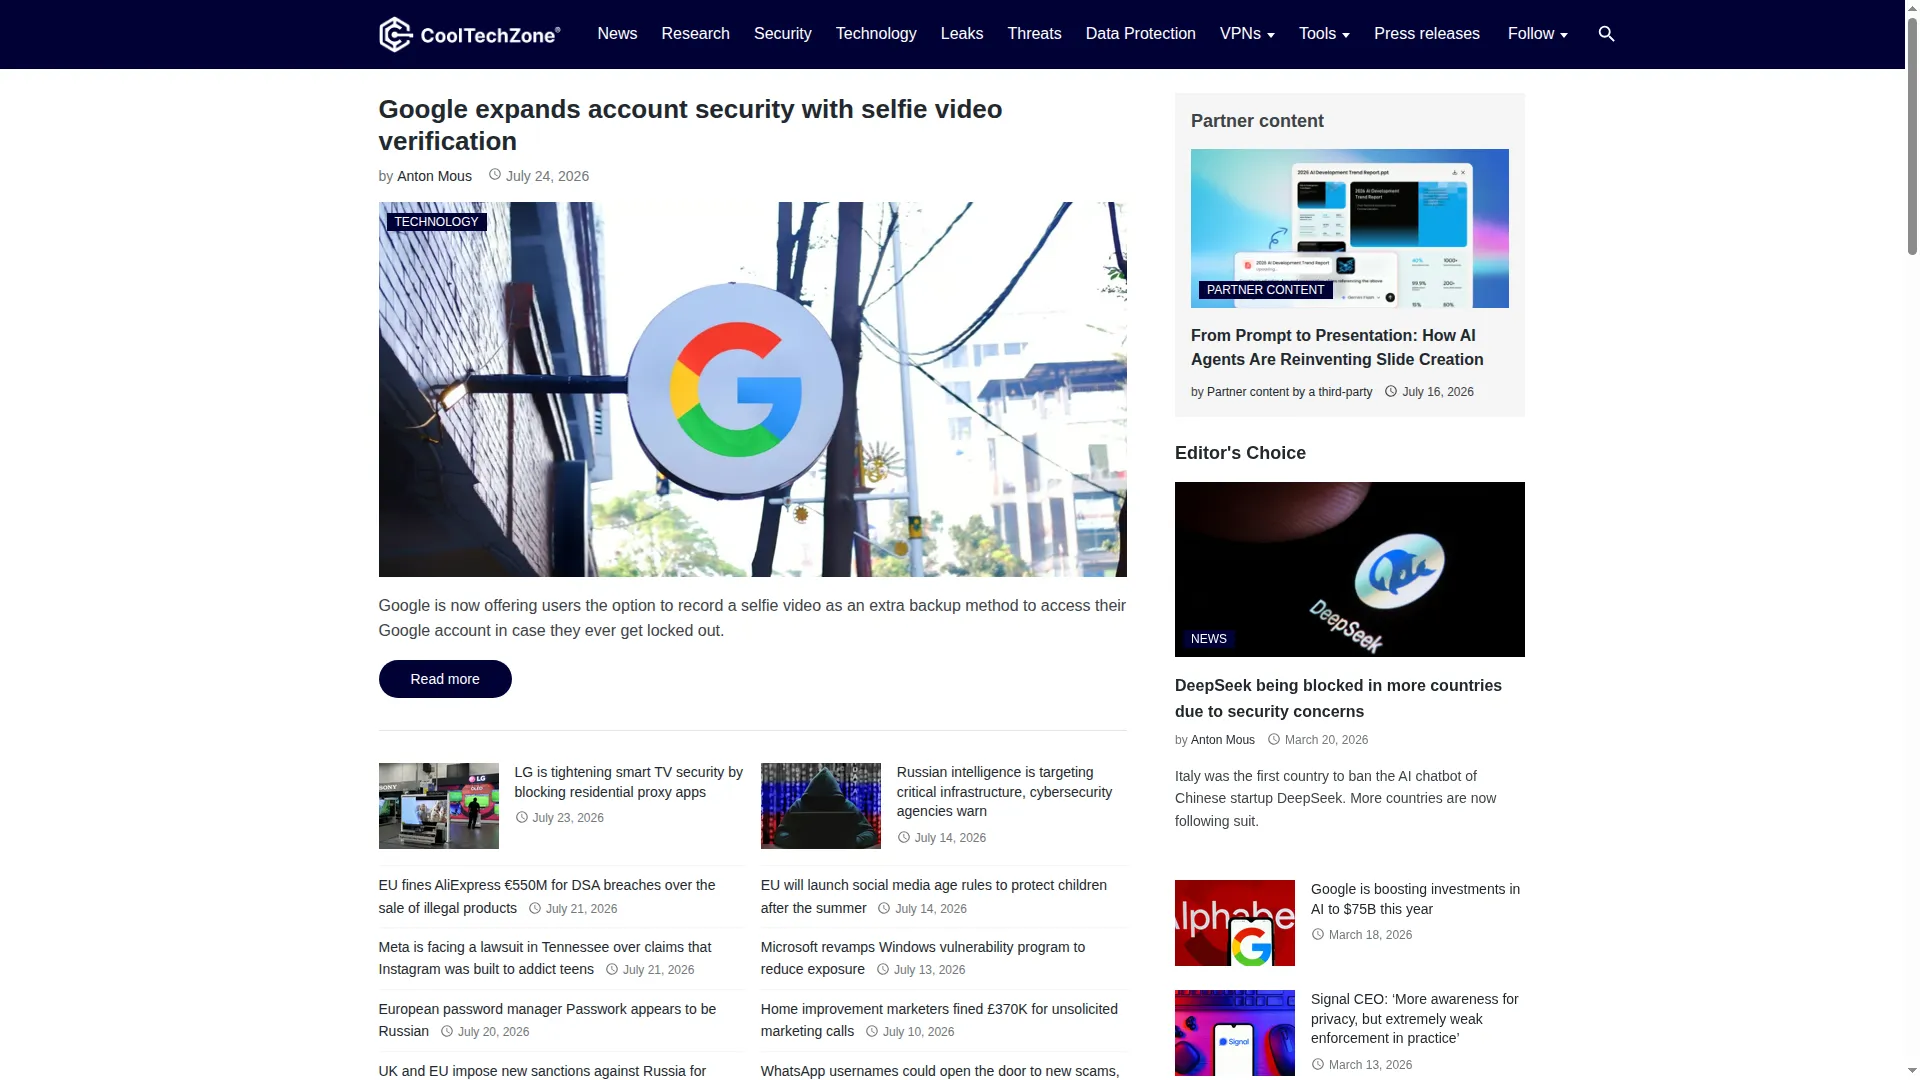Open Home improvement marketers fined article
Screen dimensions: 1920x1080
tap(939, 1020)
